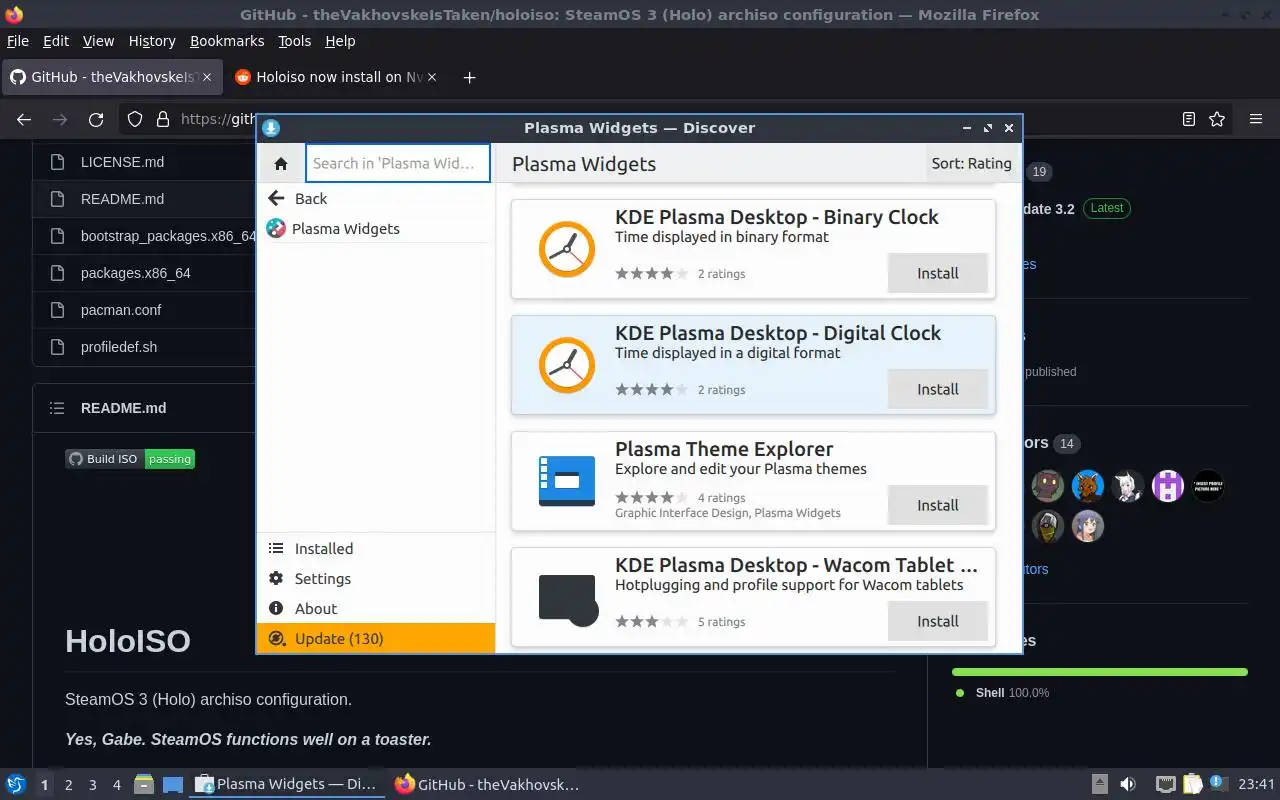Click the Firefox tracking protection shield
Image resolution: width=1280 pixels, height=800 pixels.
pyautogui.click(x=135, y=119)
